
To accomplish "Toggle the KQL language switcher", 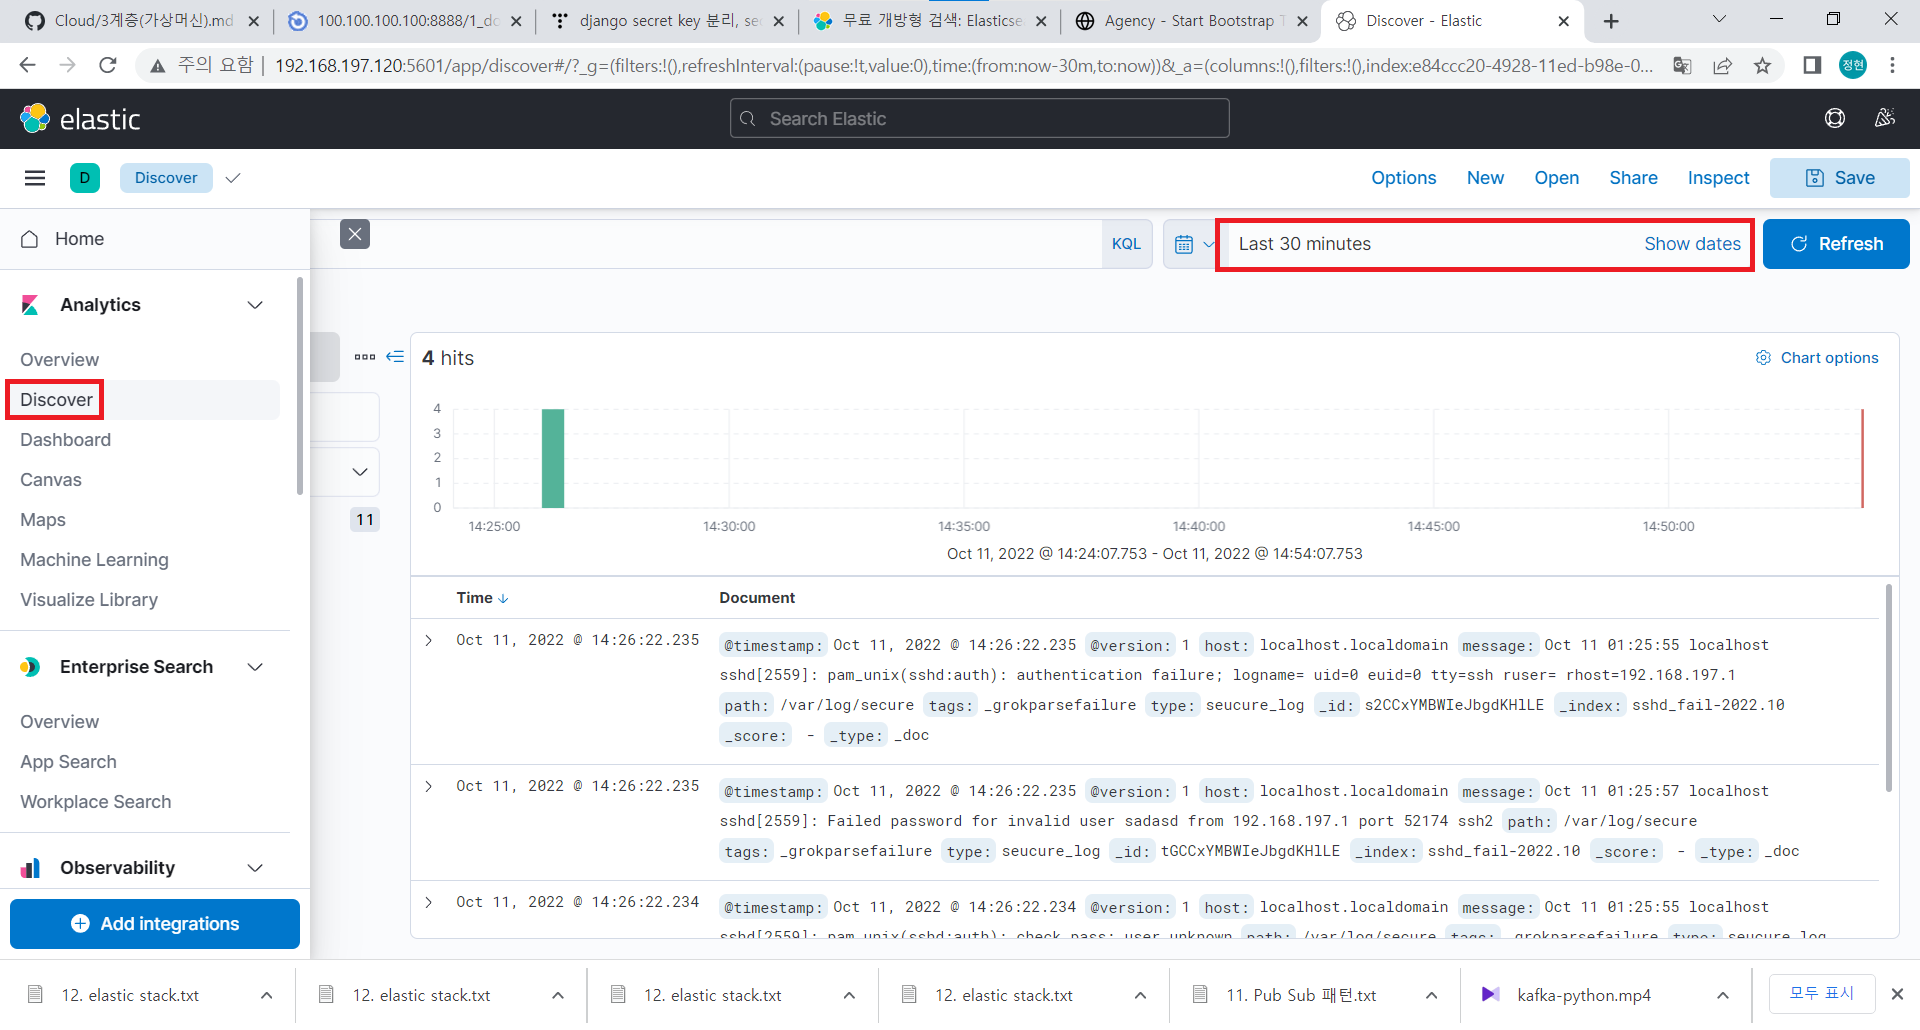I will pos(1126,244).
